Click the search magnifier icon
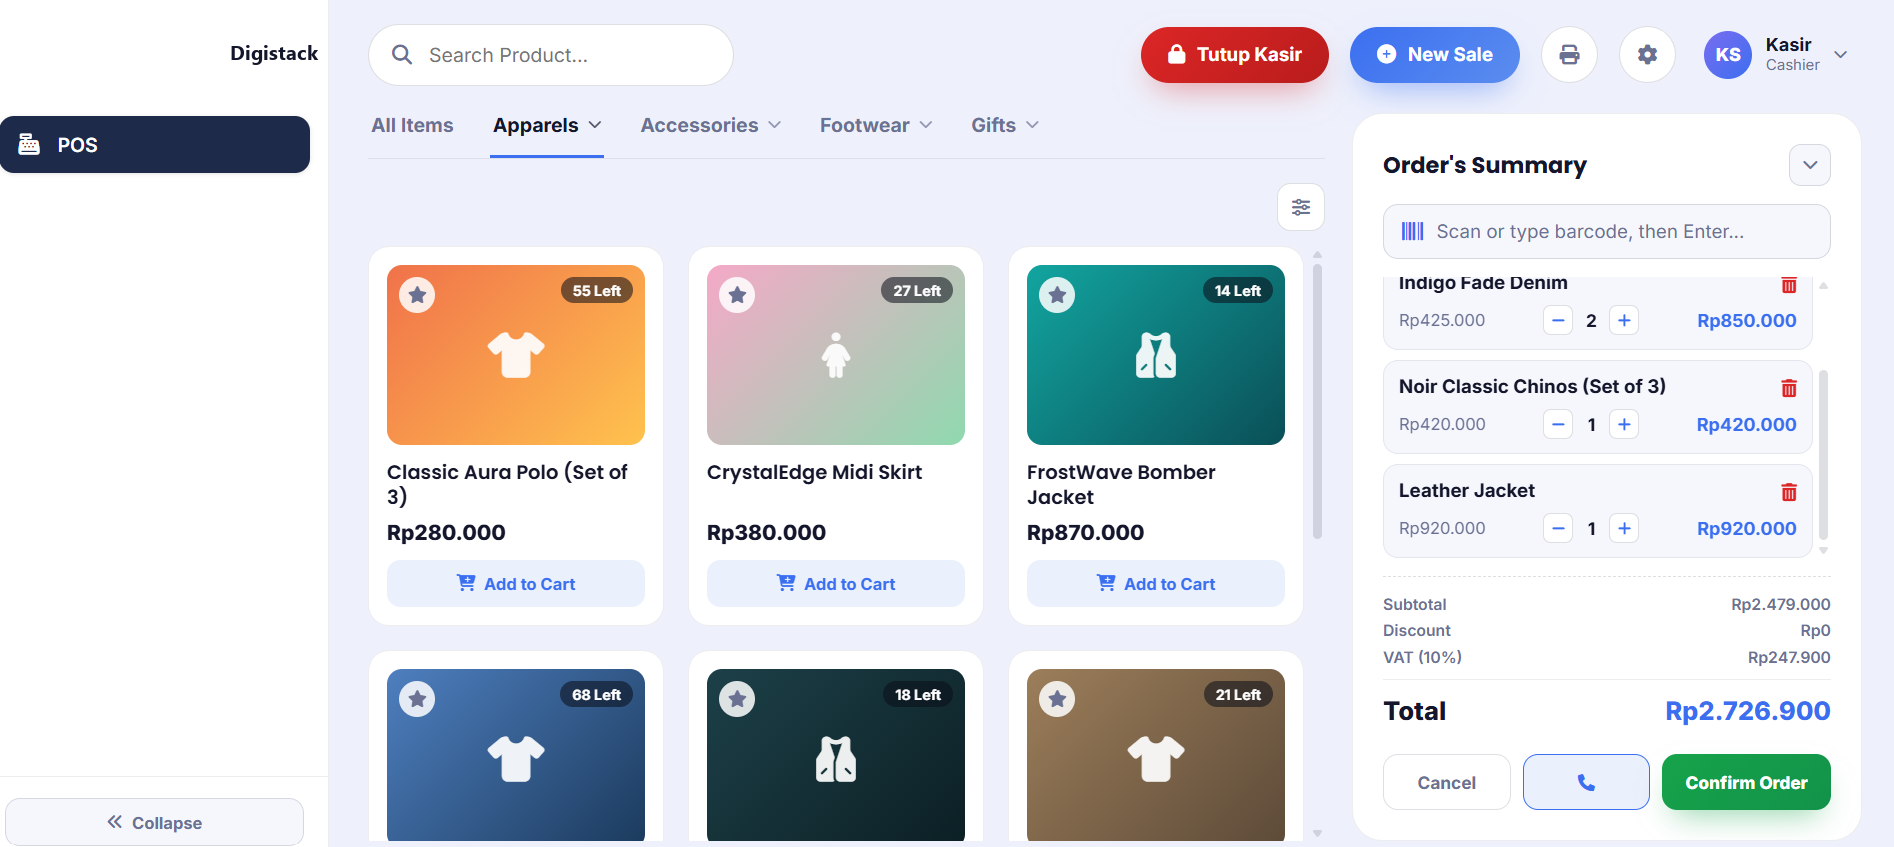 coord(402,55)
